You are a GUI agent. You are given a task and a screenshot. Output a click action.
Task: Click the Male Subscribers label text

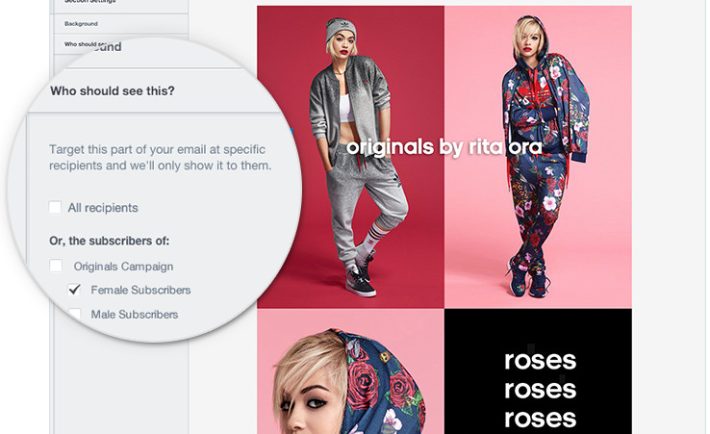[134, 314]
